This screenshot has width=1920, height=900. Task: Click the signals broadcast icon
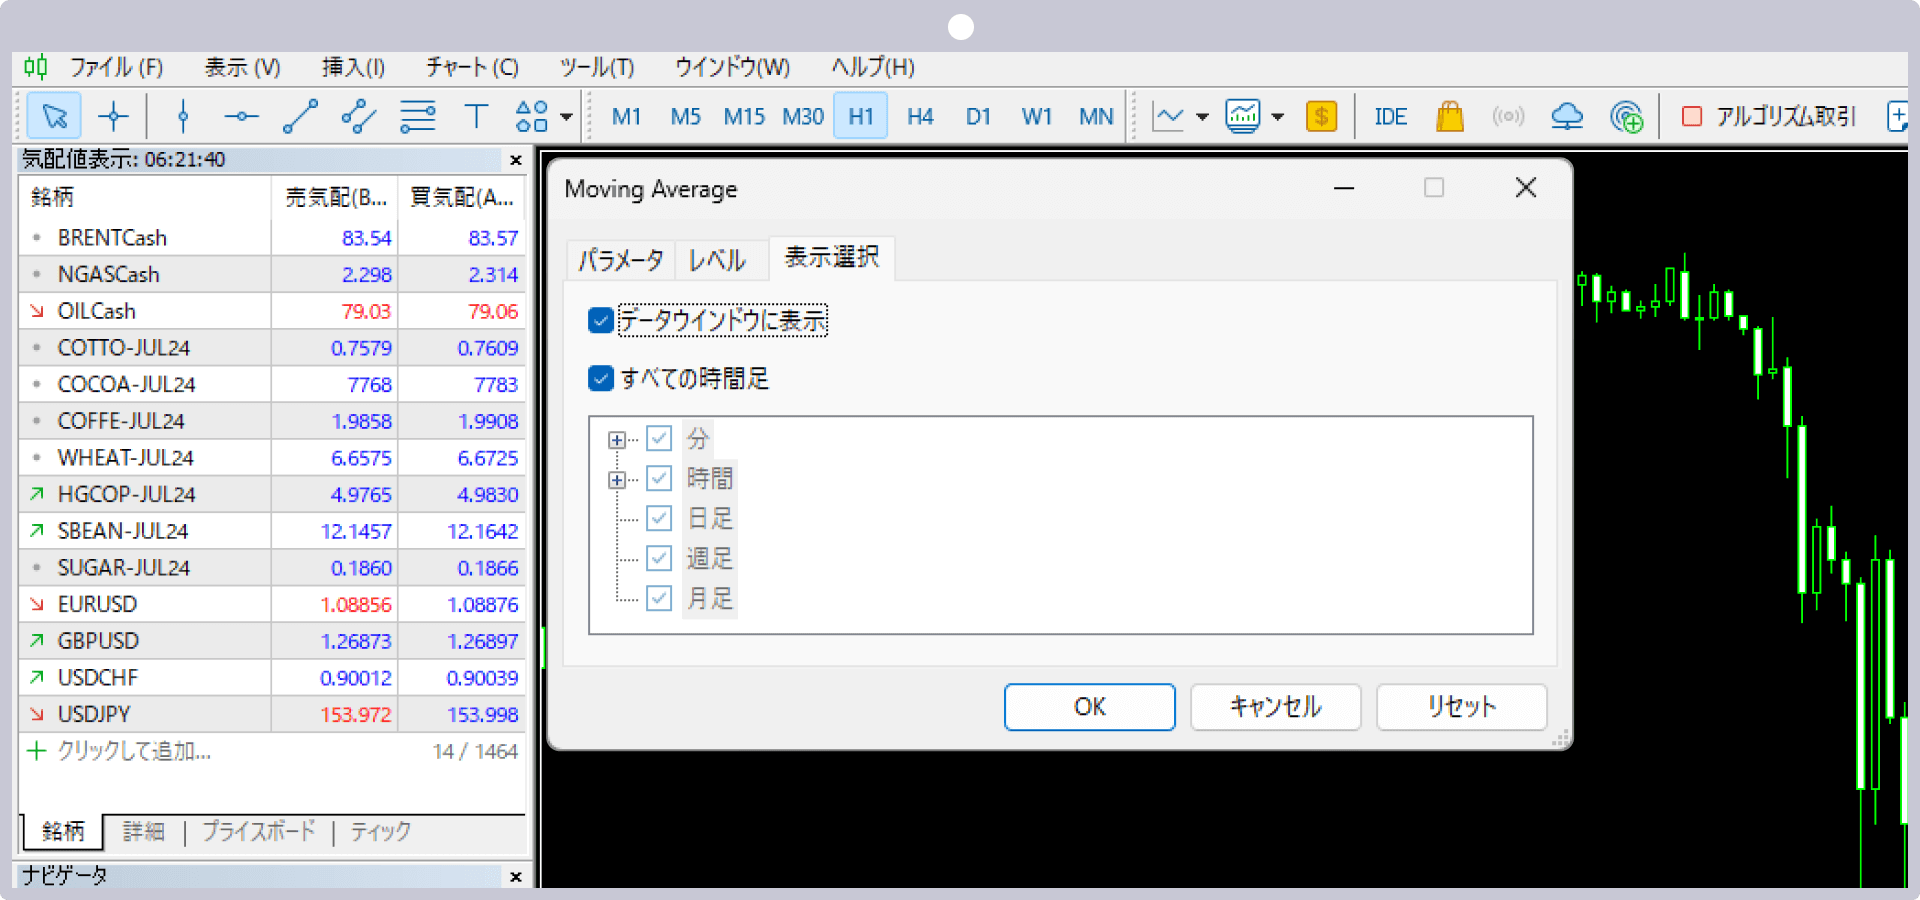[1508, 117]
